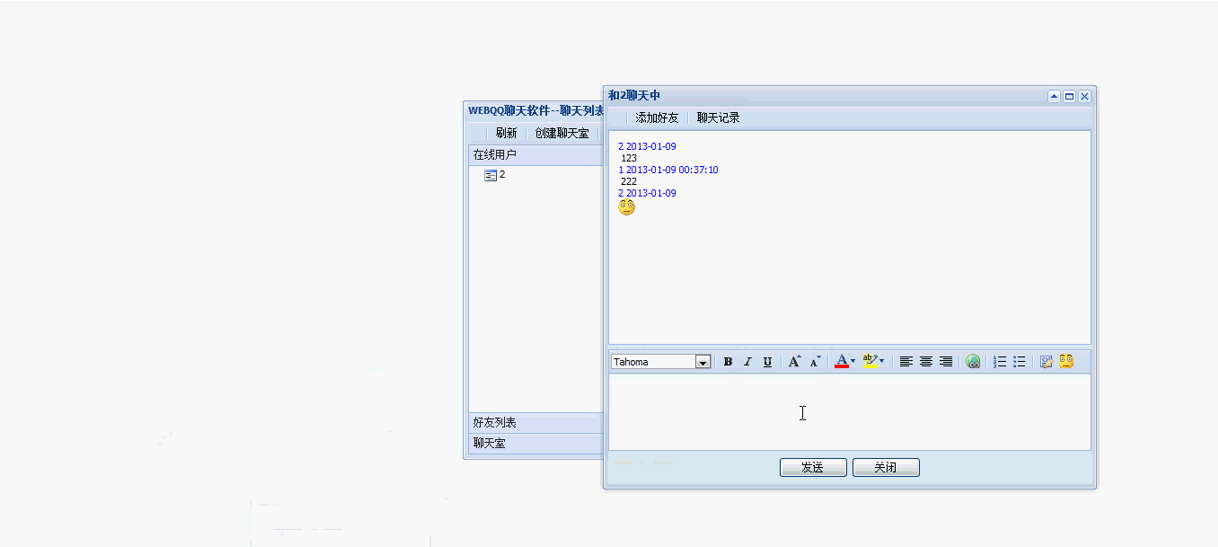
Task: Click the message text '123'
Action: click(x=629, y=158)
